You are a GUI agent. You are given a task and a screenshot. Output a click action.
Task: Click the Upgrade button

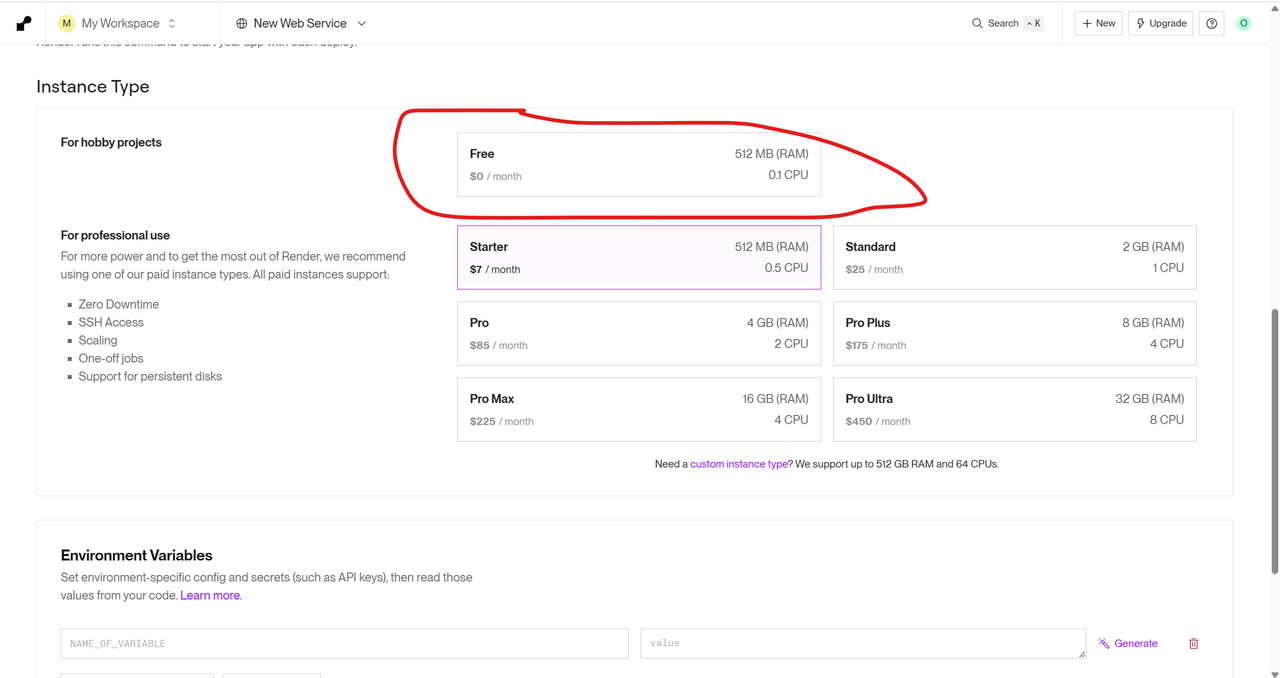[1161, 23]
